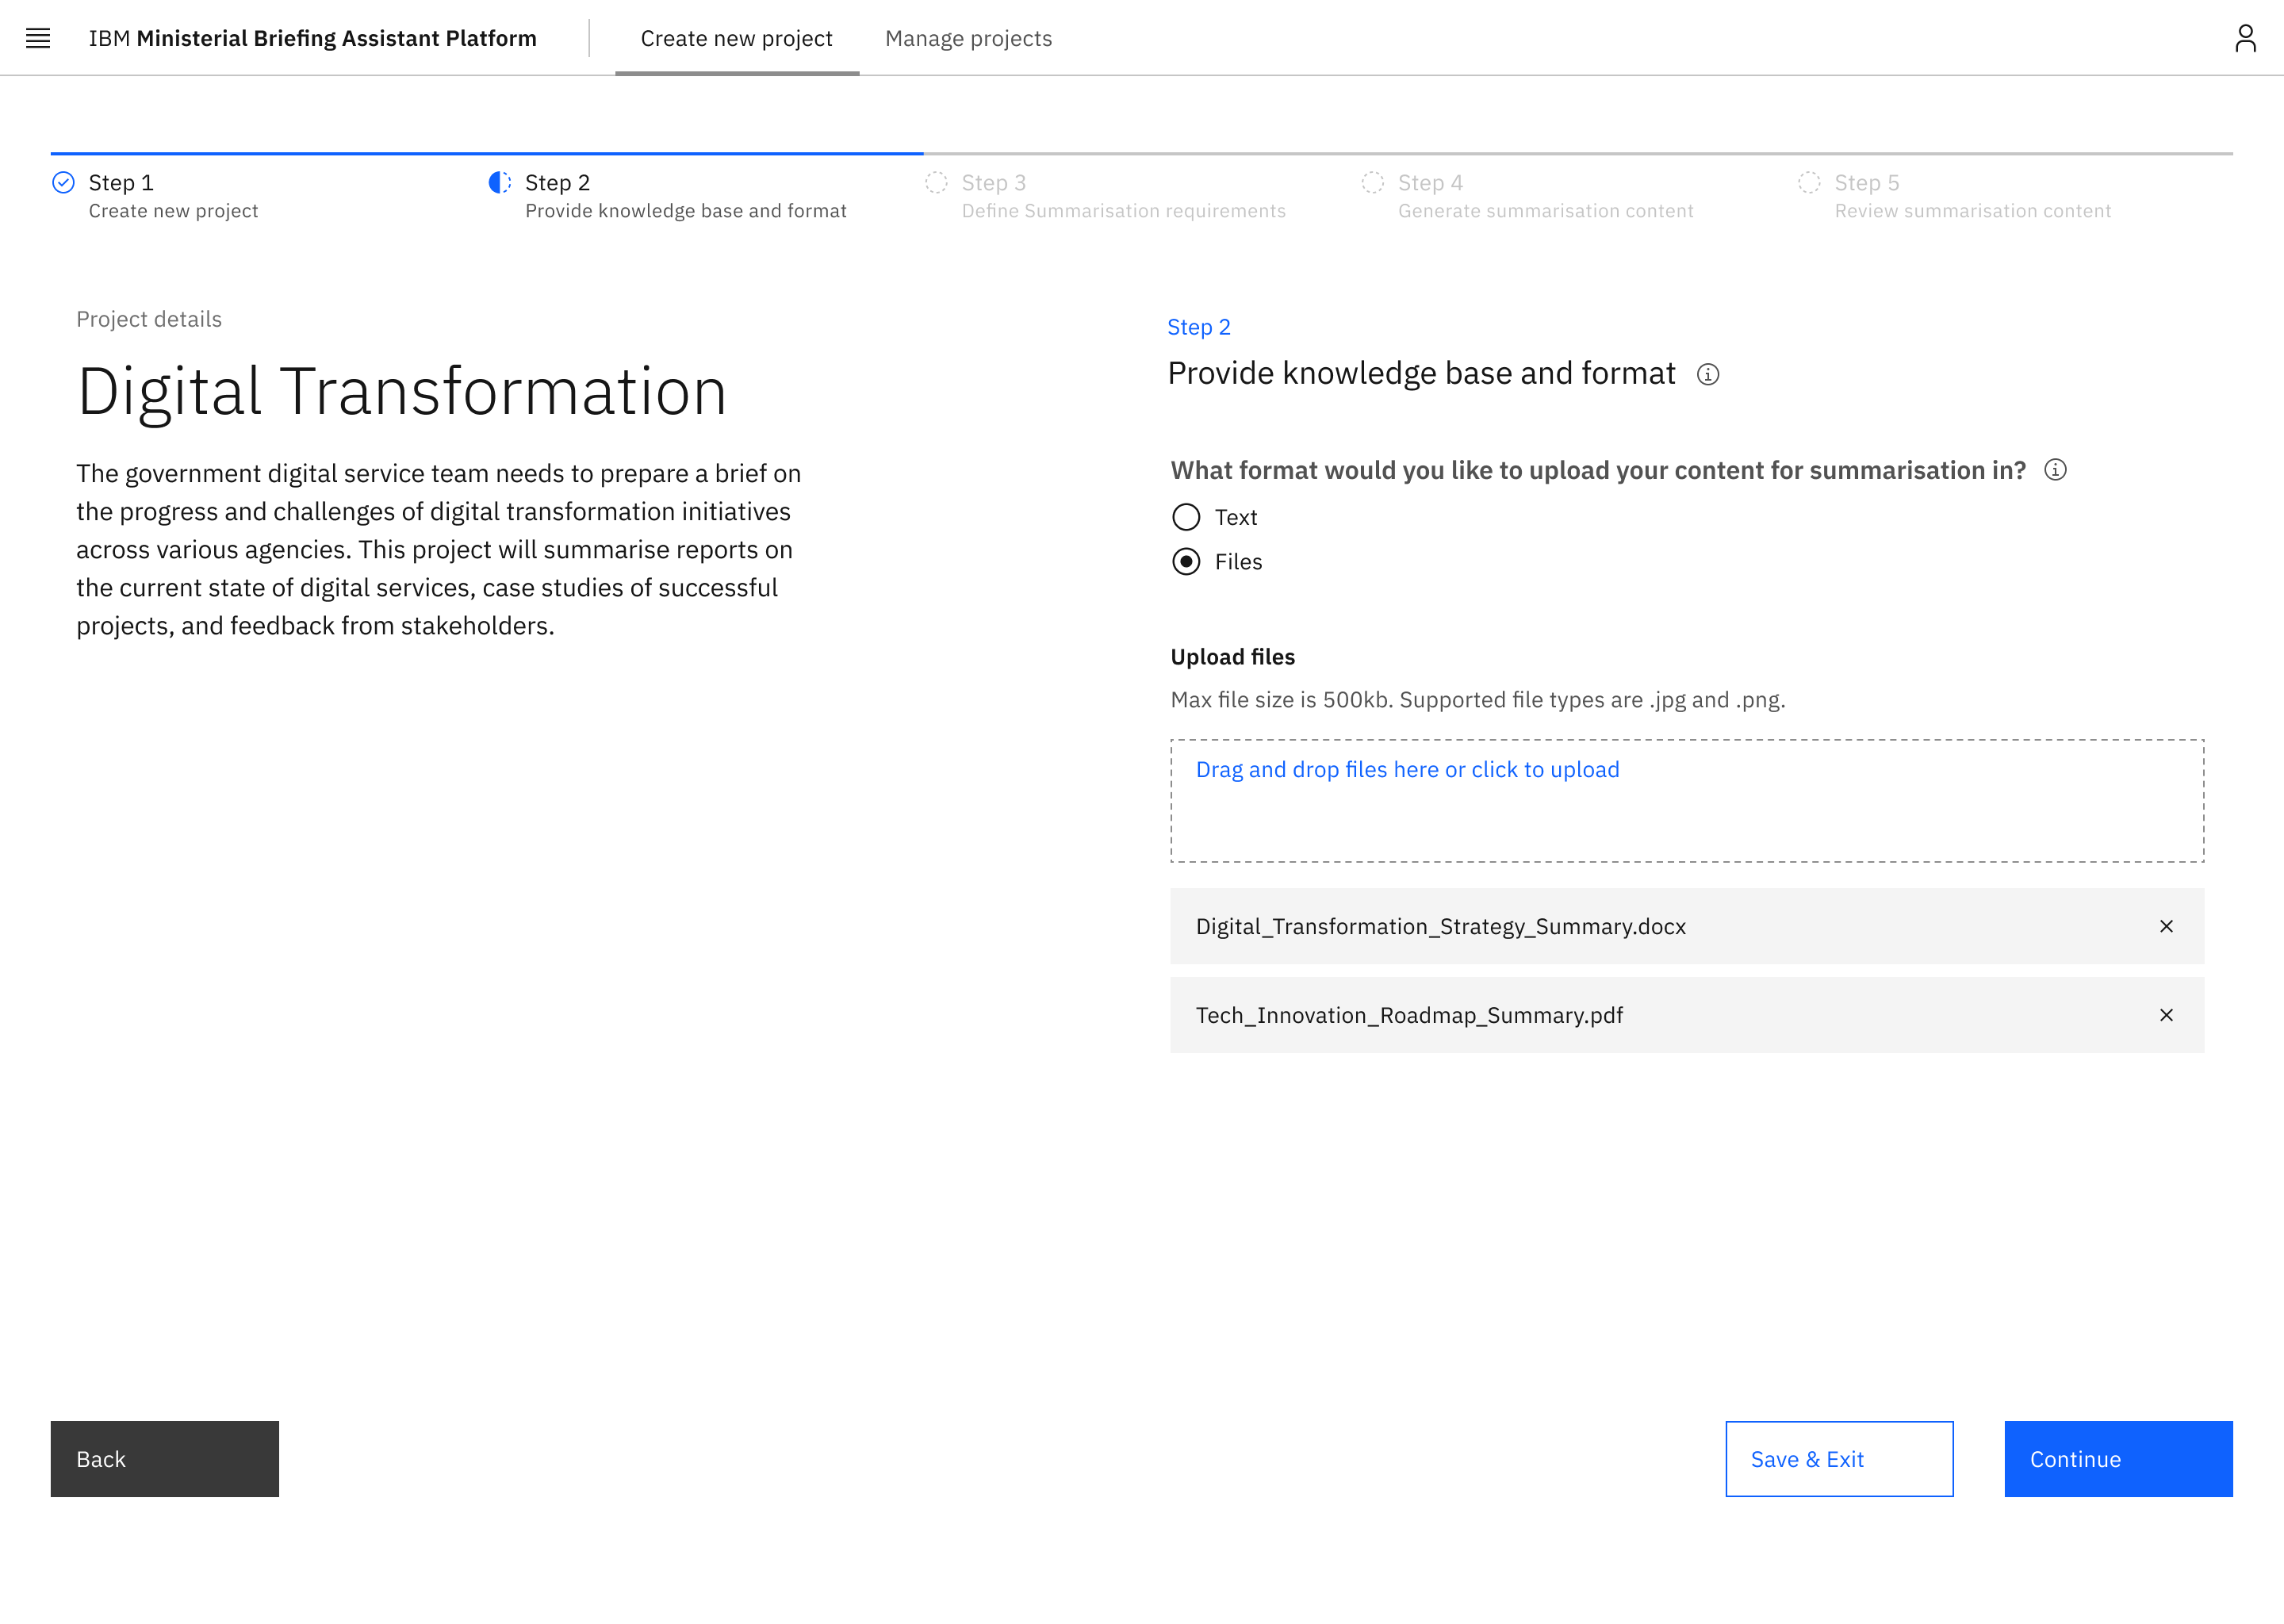Click the Save & Exit button
Image resolution: width=2284 pixels, height=1624 pixels.
(1839, 1458)
